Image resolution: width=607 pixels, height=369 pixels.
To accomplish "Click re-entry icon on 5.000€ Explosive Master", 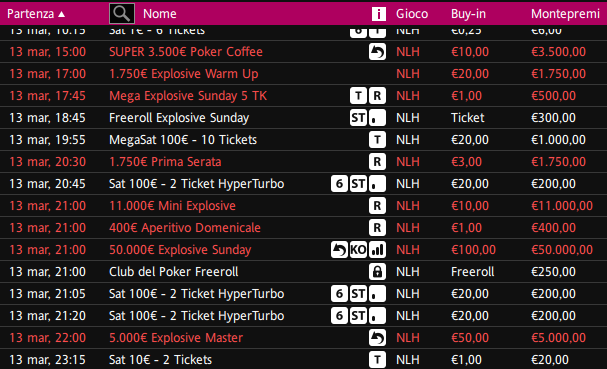I will pos(377,338).
